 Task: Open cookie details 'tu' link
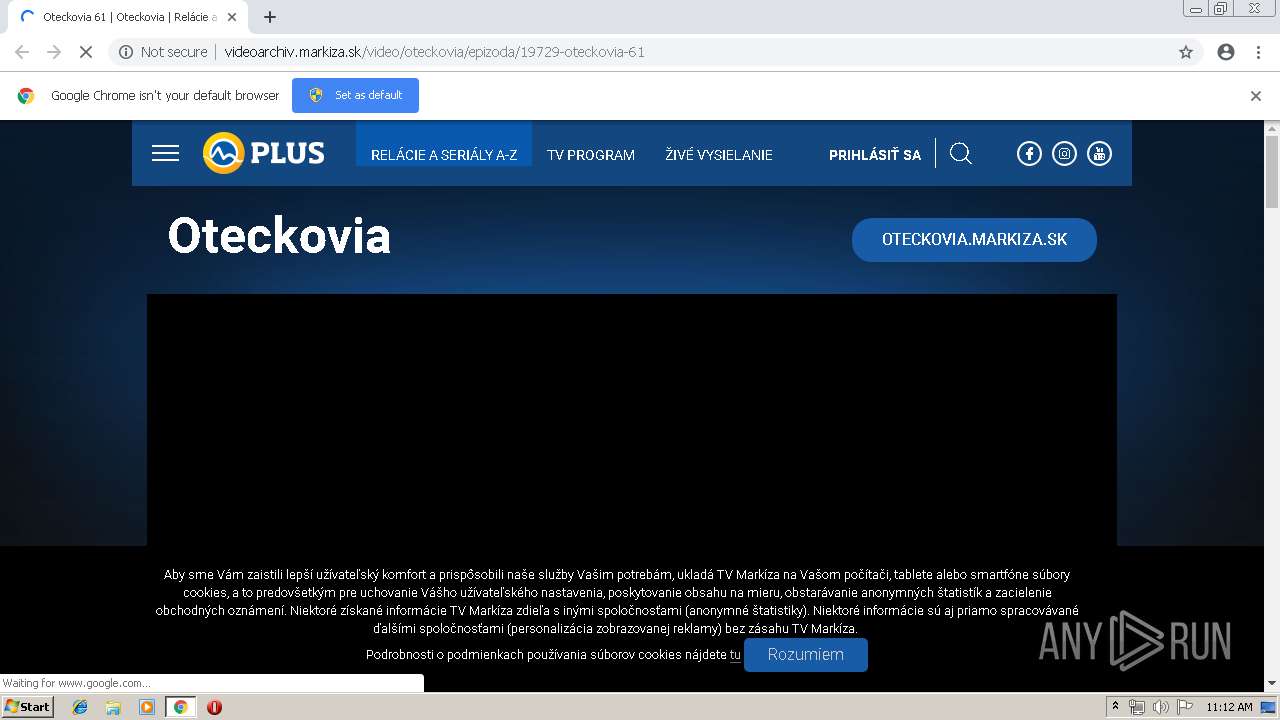735,655
